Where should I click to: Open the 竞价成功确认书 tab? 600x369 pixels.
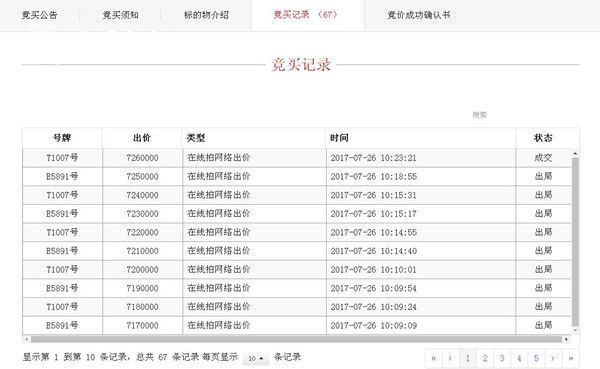[419, 15]
